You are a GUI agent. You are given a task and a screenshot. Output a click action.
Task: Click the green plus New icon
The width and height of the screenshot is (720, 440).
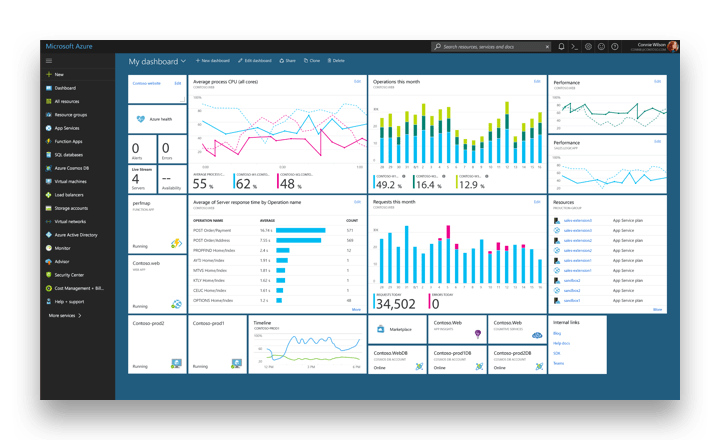coord(49,74)
